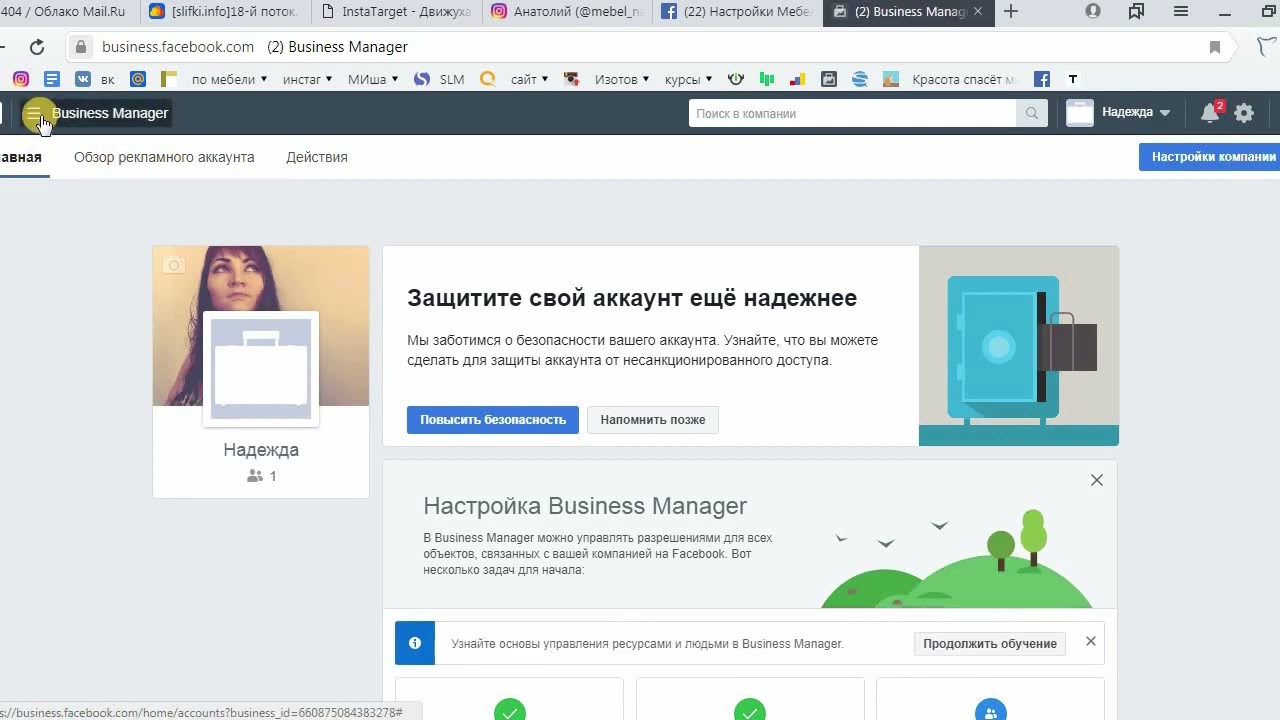Close the active Business Manager browser tab
The height and width of the screenshot is (720, 1280).
tap(978, 12)
